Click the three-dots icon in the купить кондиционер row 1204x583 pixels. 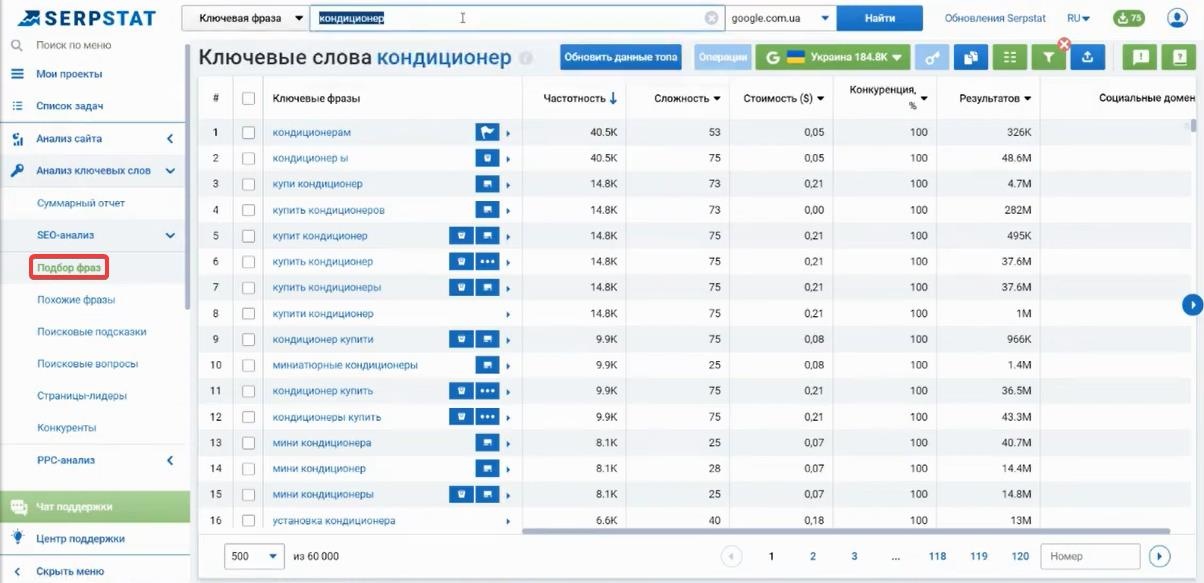[487, 262]
